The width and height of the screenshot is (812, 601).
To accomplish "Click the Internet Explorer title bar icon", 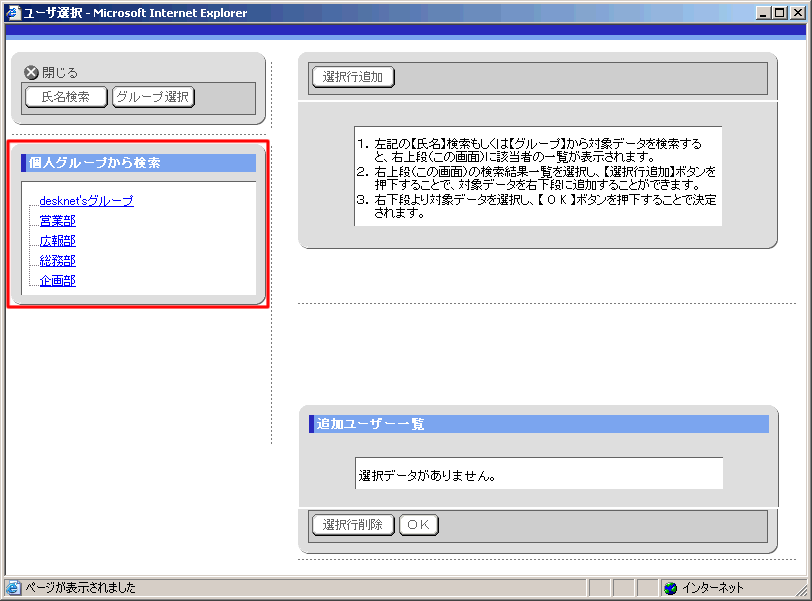I will click(13, 12).
